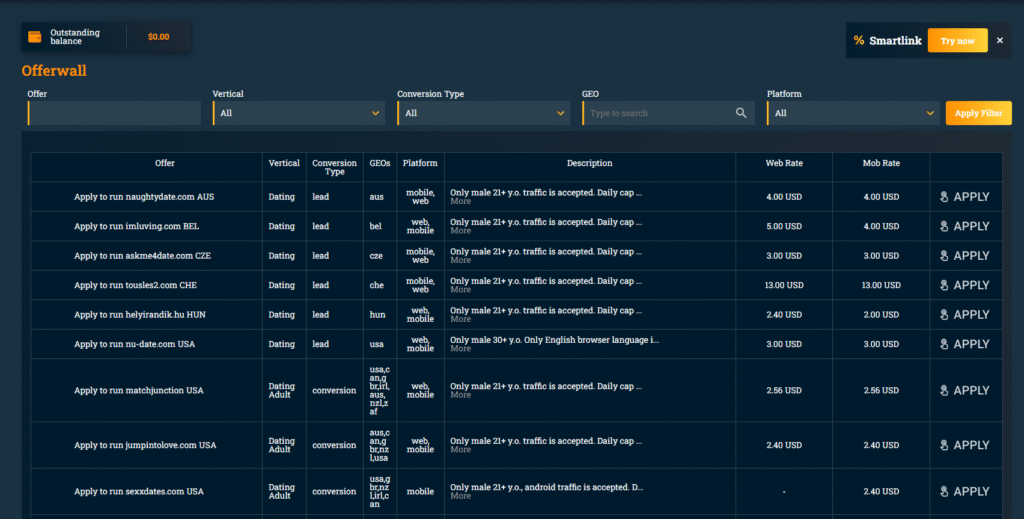Click the Offer filter input field

[114, 113]
